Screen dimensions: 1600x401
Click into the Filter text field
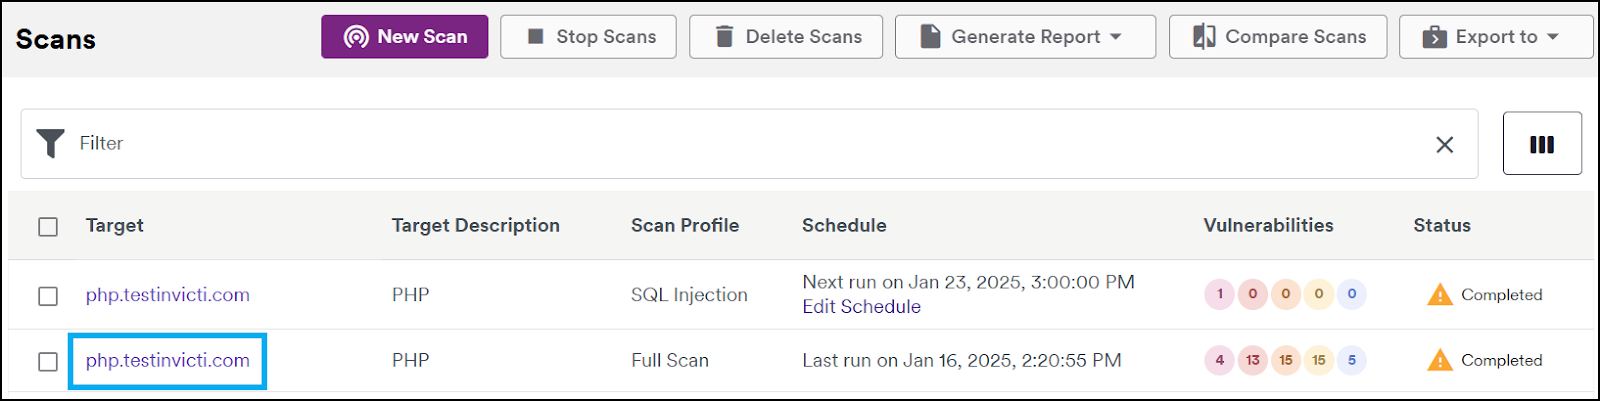point(750,144)
